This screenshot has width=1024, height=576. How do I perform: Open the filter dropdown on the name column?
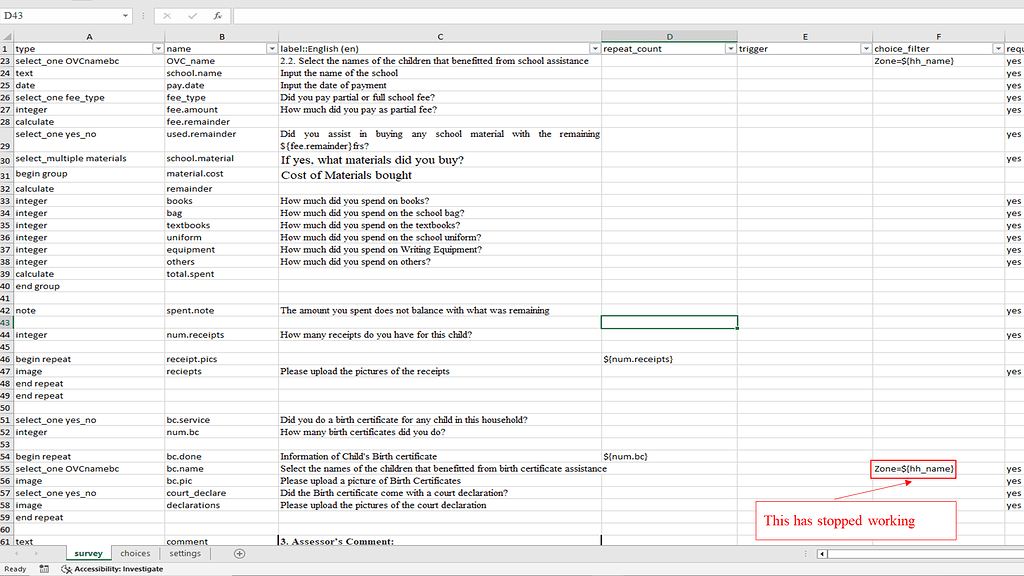point(271,48)
